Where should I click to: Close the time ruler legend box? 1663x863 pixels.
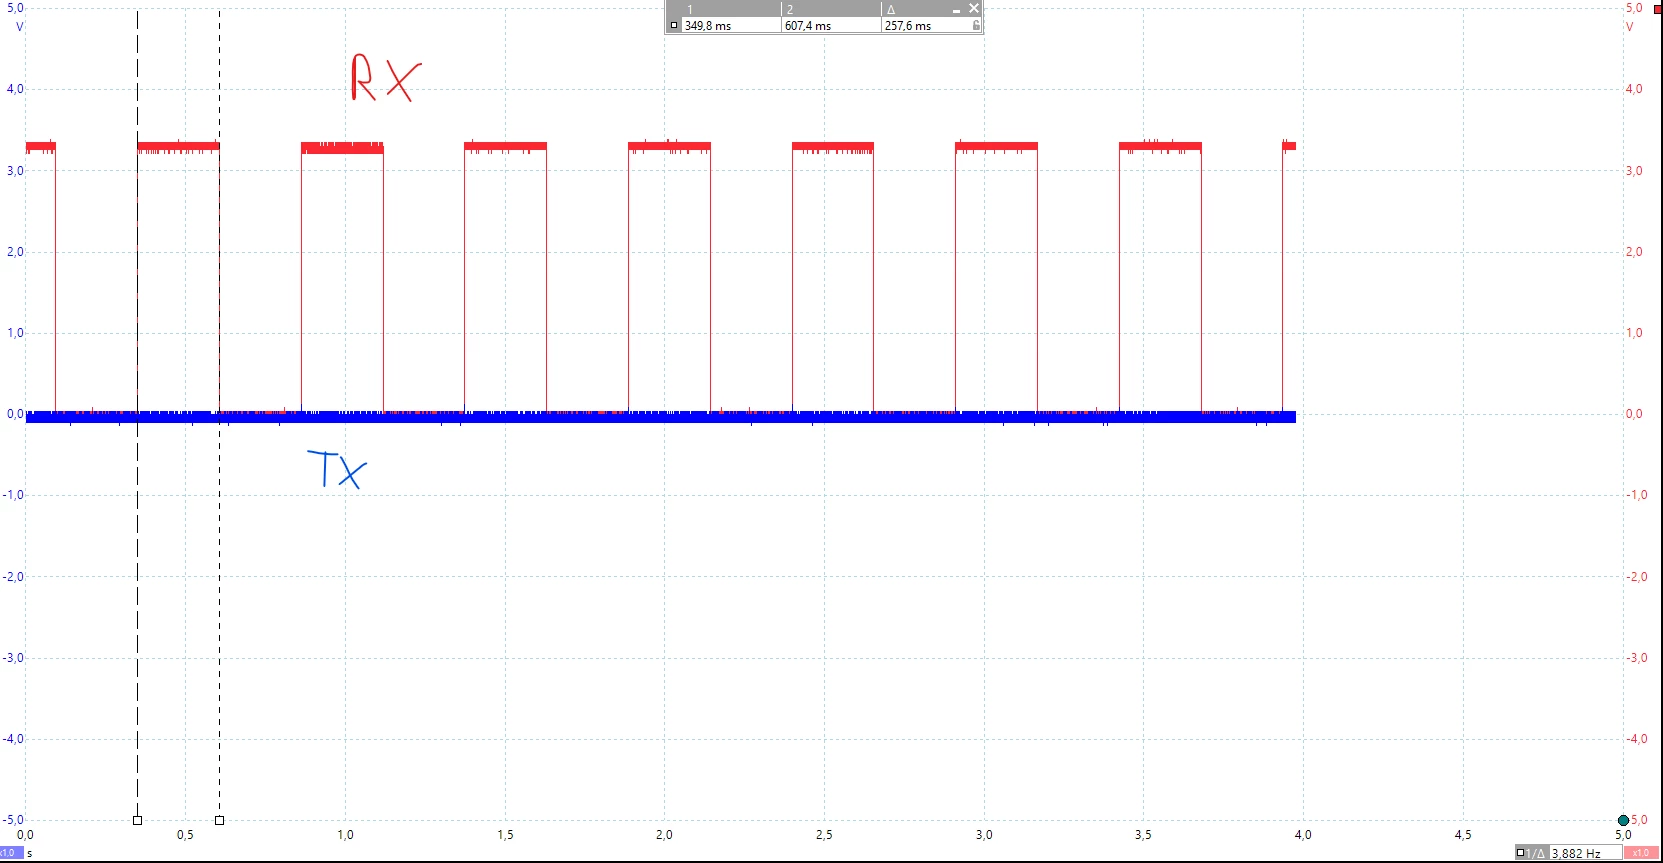point(974,8)
